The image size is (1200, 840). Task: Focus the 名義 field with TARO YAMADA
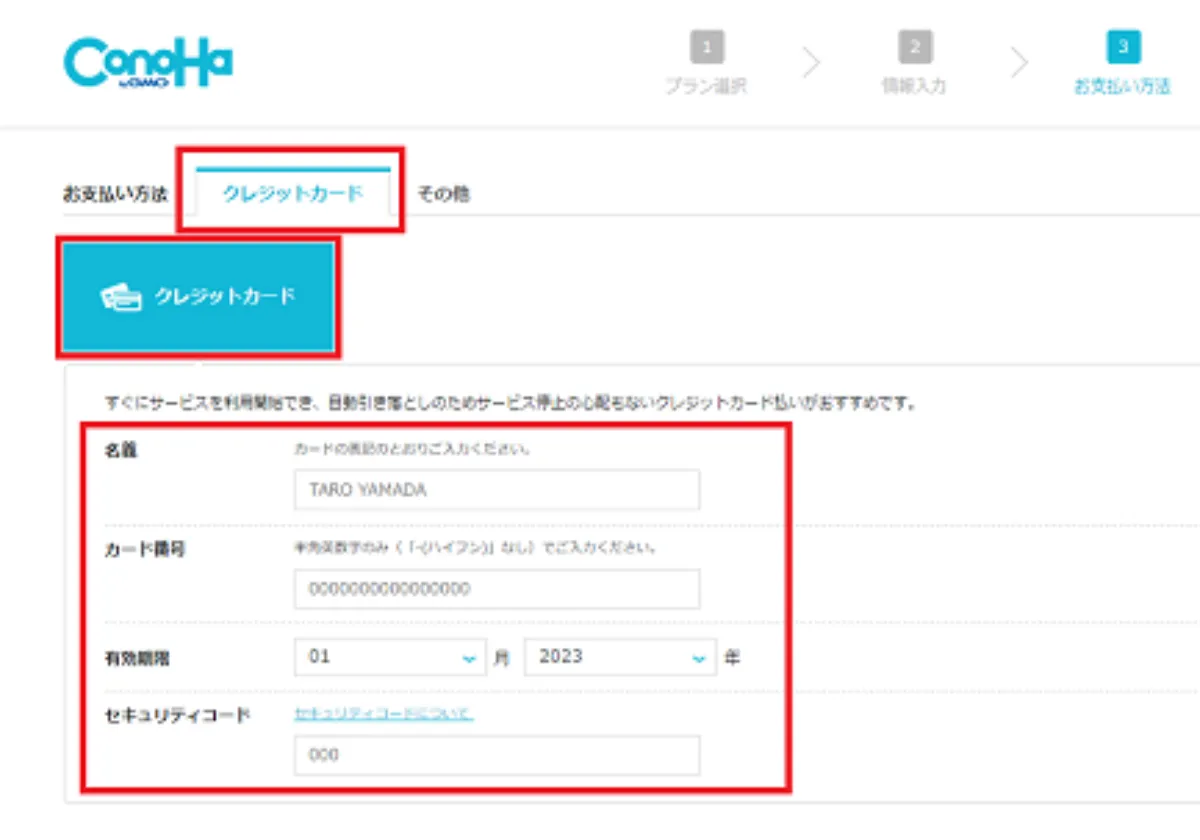[496, 490]
